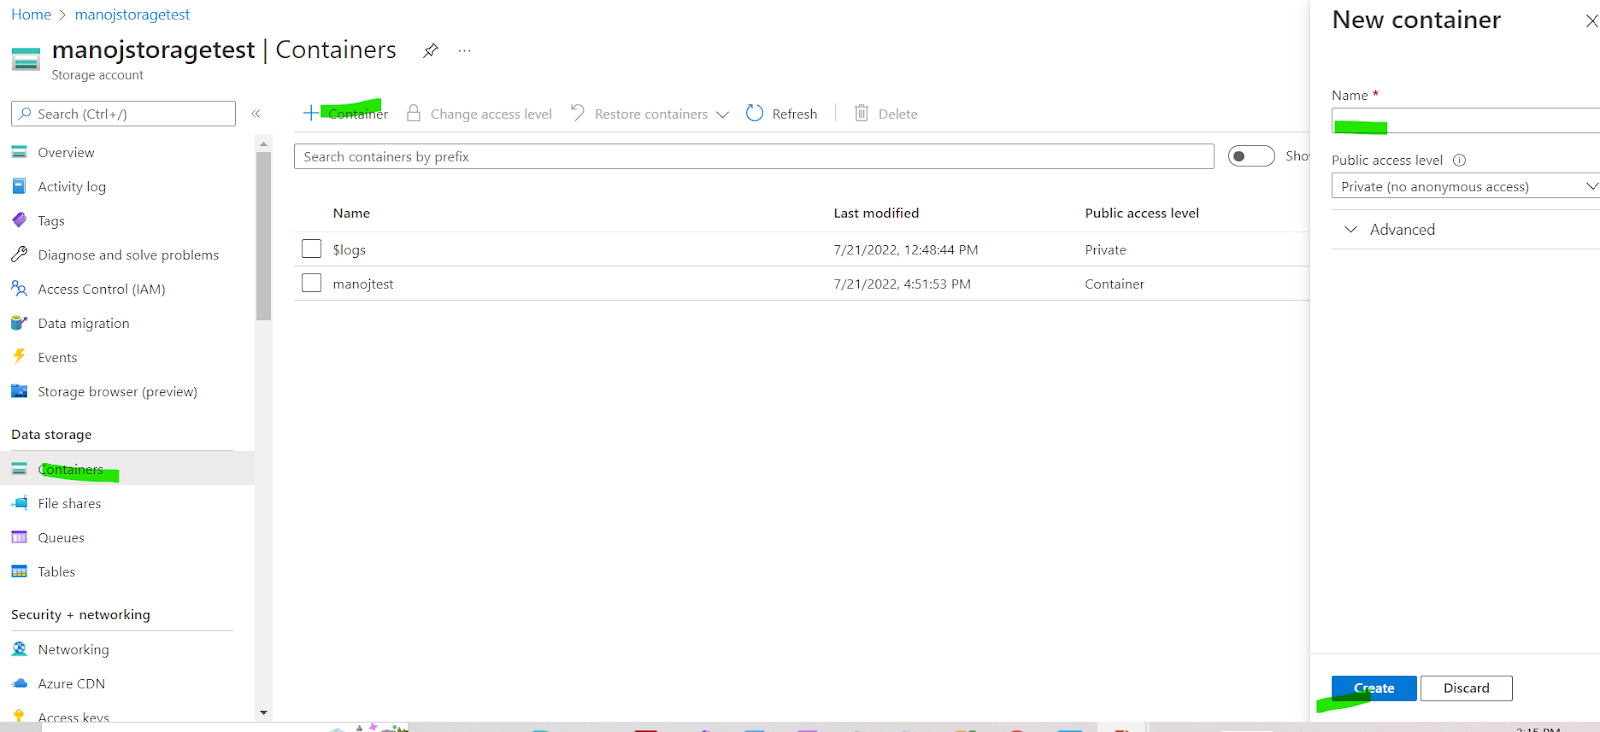This screenshot has height=732, width=1600.
Task: Click the lock icon for access level
Action: point(414,113)
